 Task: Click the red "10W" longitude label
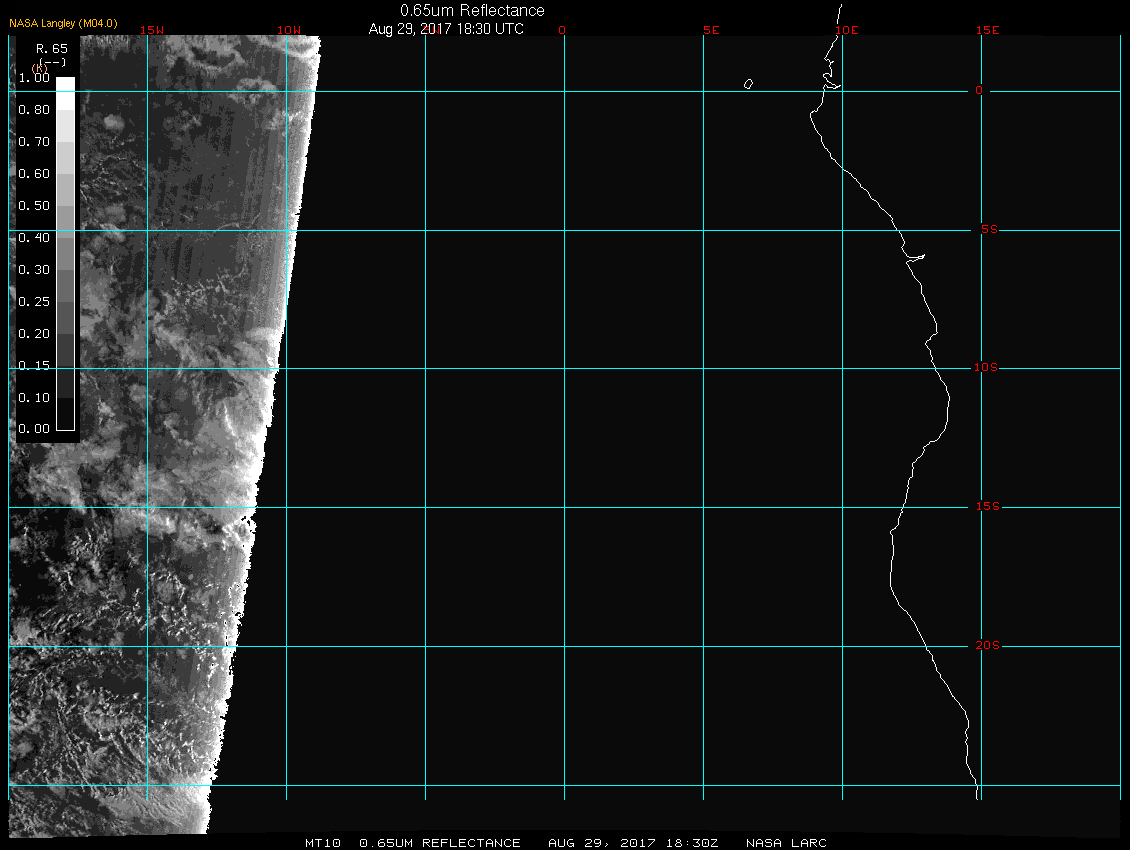[289, 30]
